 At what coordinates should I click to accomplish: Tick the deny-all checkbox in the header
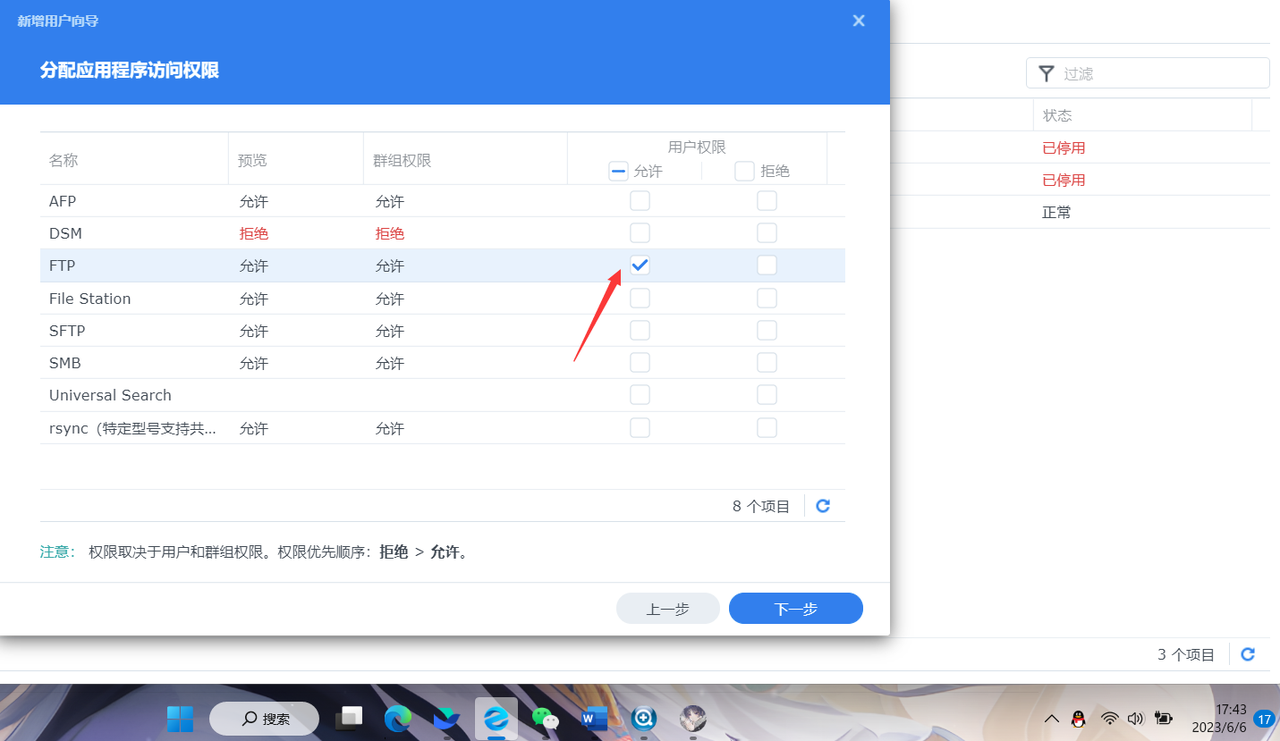[744, 171]
